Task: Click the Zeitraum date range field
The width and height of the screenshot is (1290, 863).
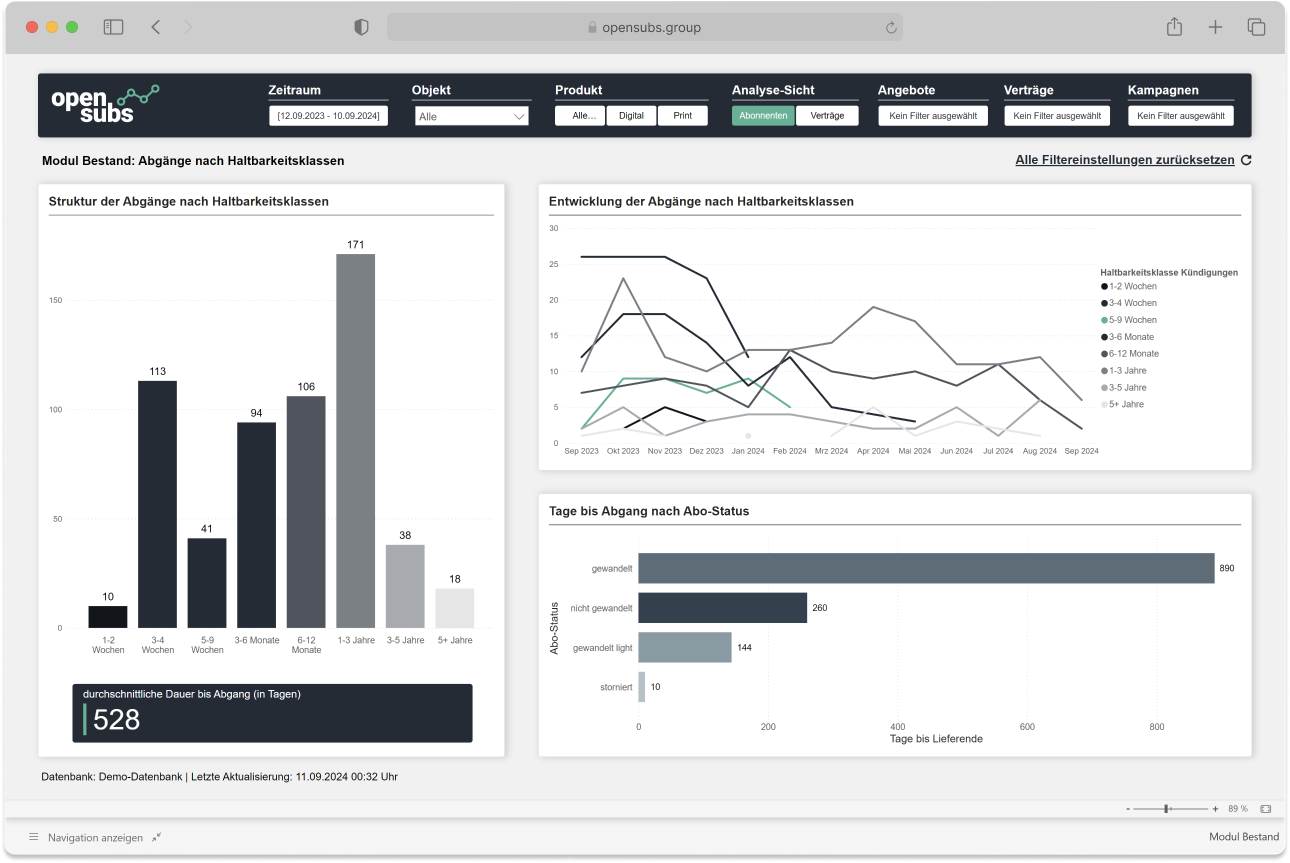Action: (328, 116)
